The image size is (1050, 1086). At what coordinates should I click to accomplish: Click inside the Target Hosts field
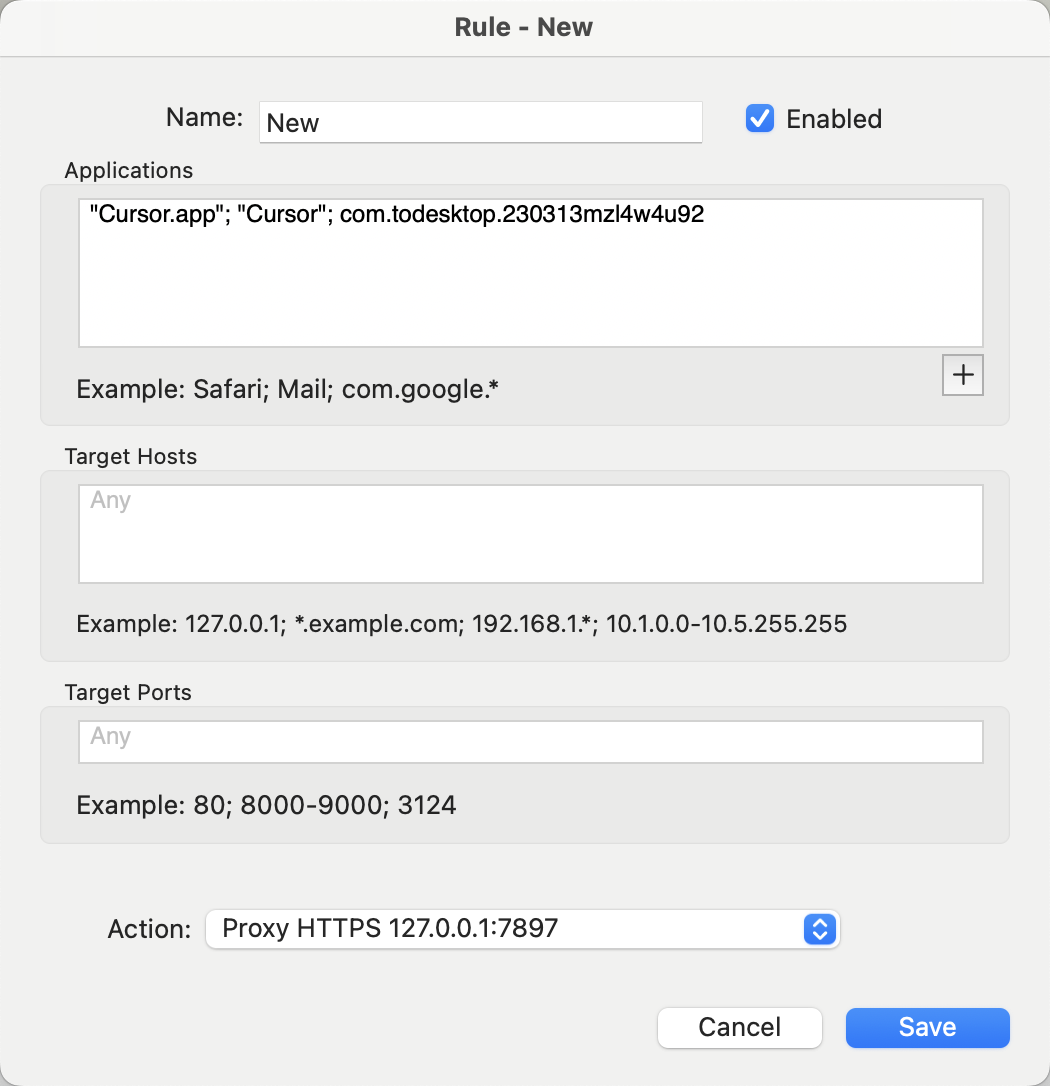coord(530,534)
